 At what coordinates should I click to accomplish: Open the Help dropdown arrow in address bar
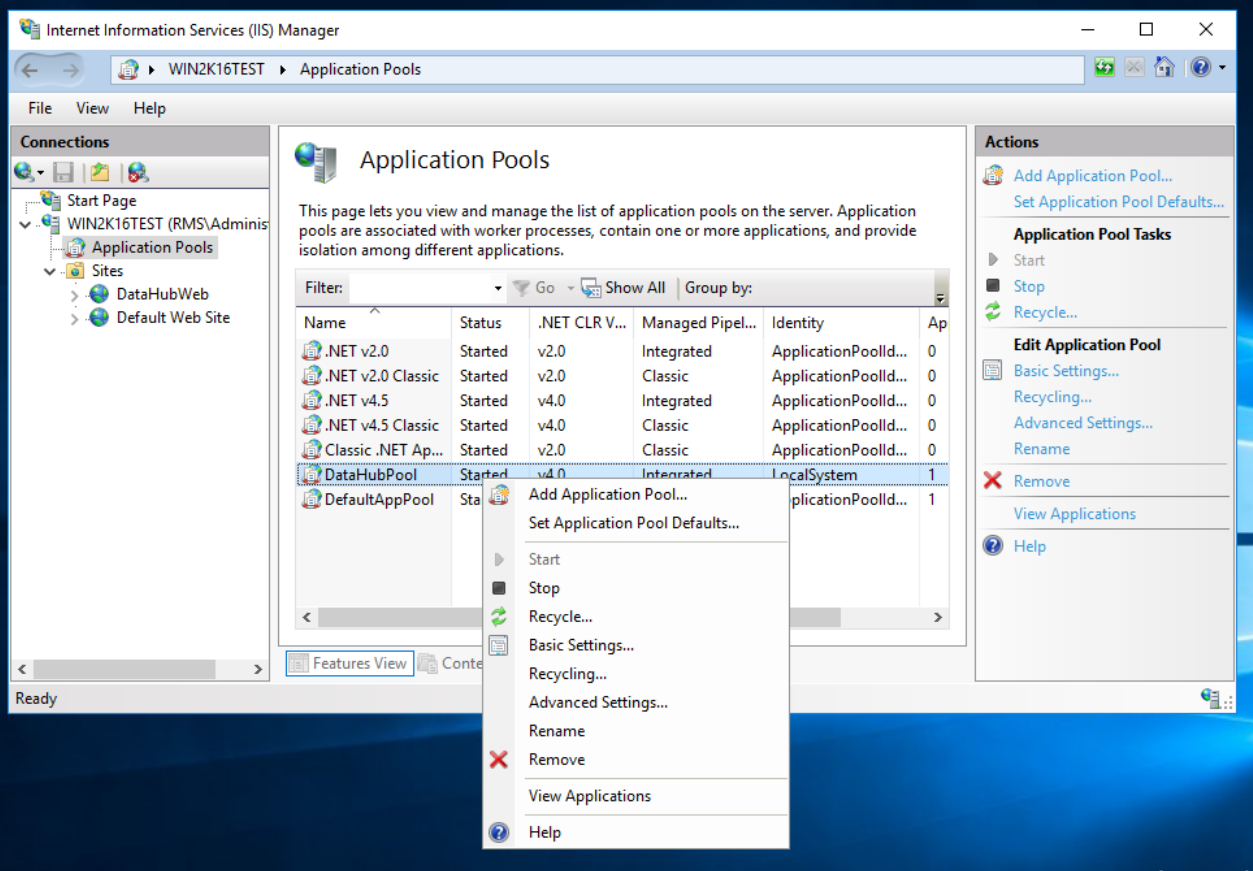point(1222,69)
